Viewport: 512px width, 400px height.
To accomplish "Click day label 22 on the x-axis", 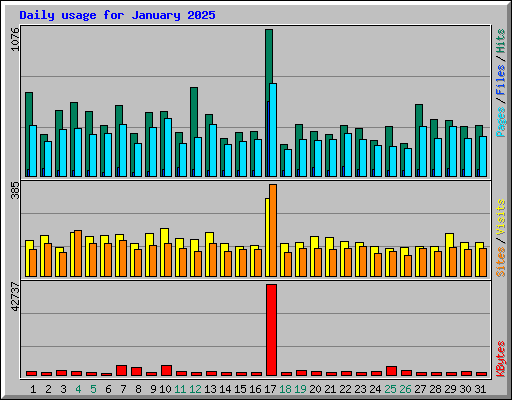I will coord(345,389).
